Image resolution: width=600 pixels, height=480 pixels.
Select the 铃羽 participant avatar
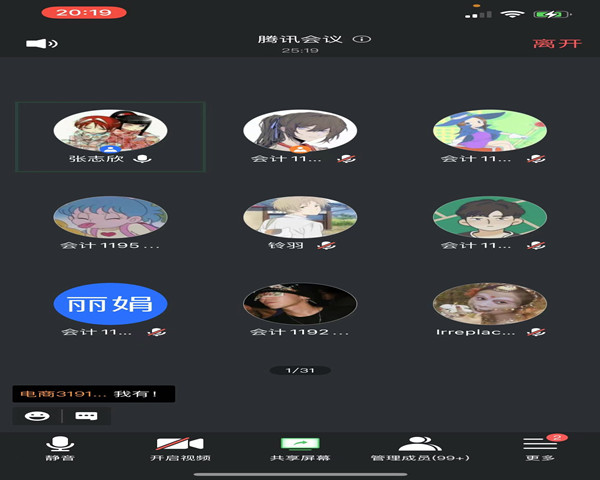coord(300,215)
